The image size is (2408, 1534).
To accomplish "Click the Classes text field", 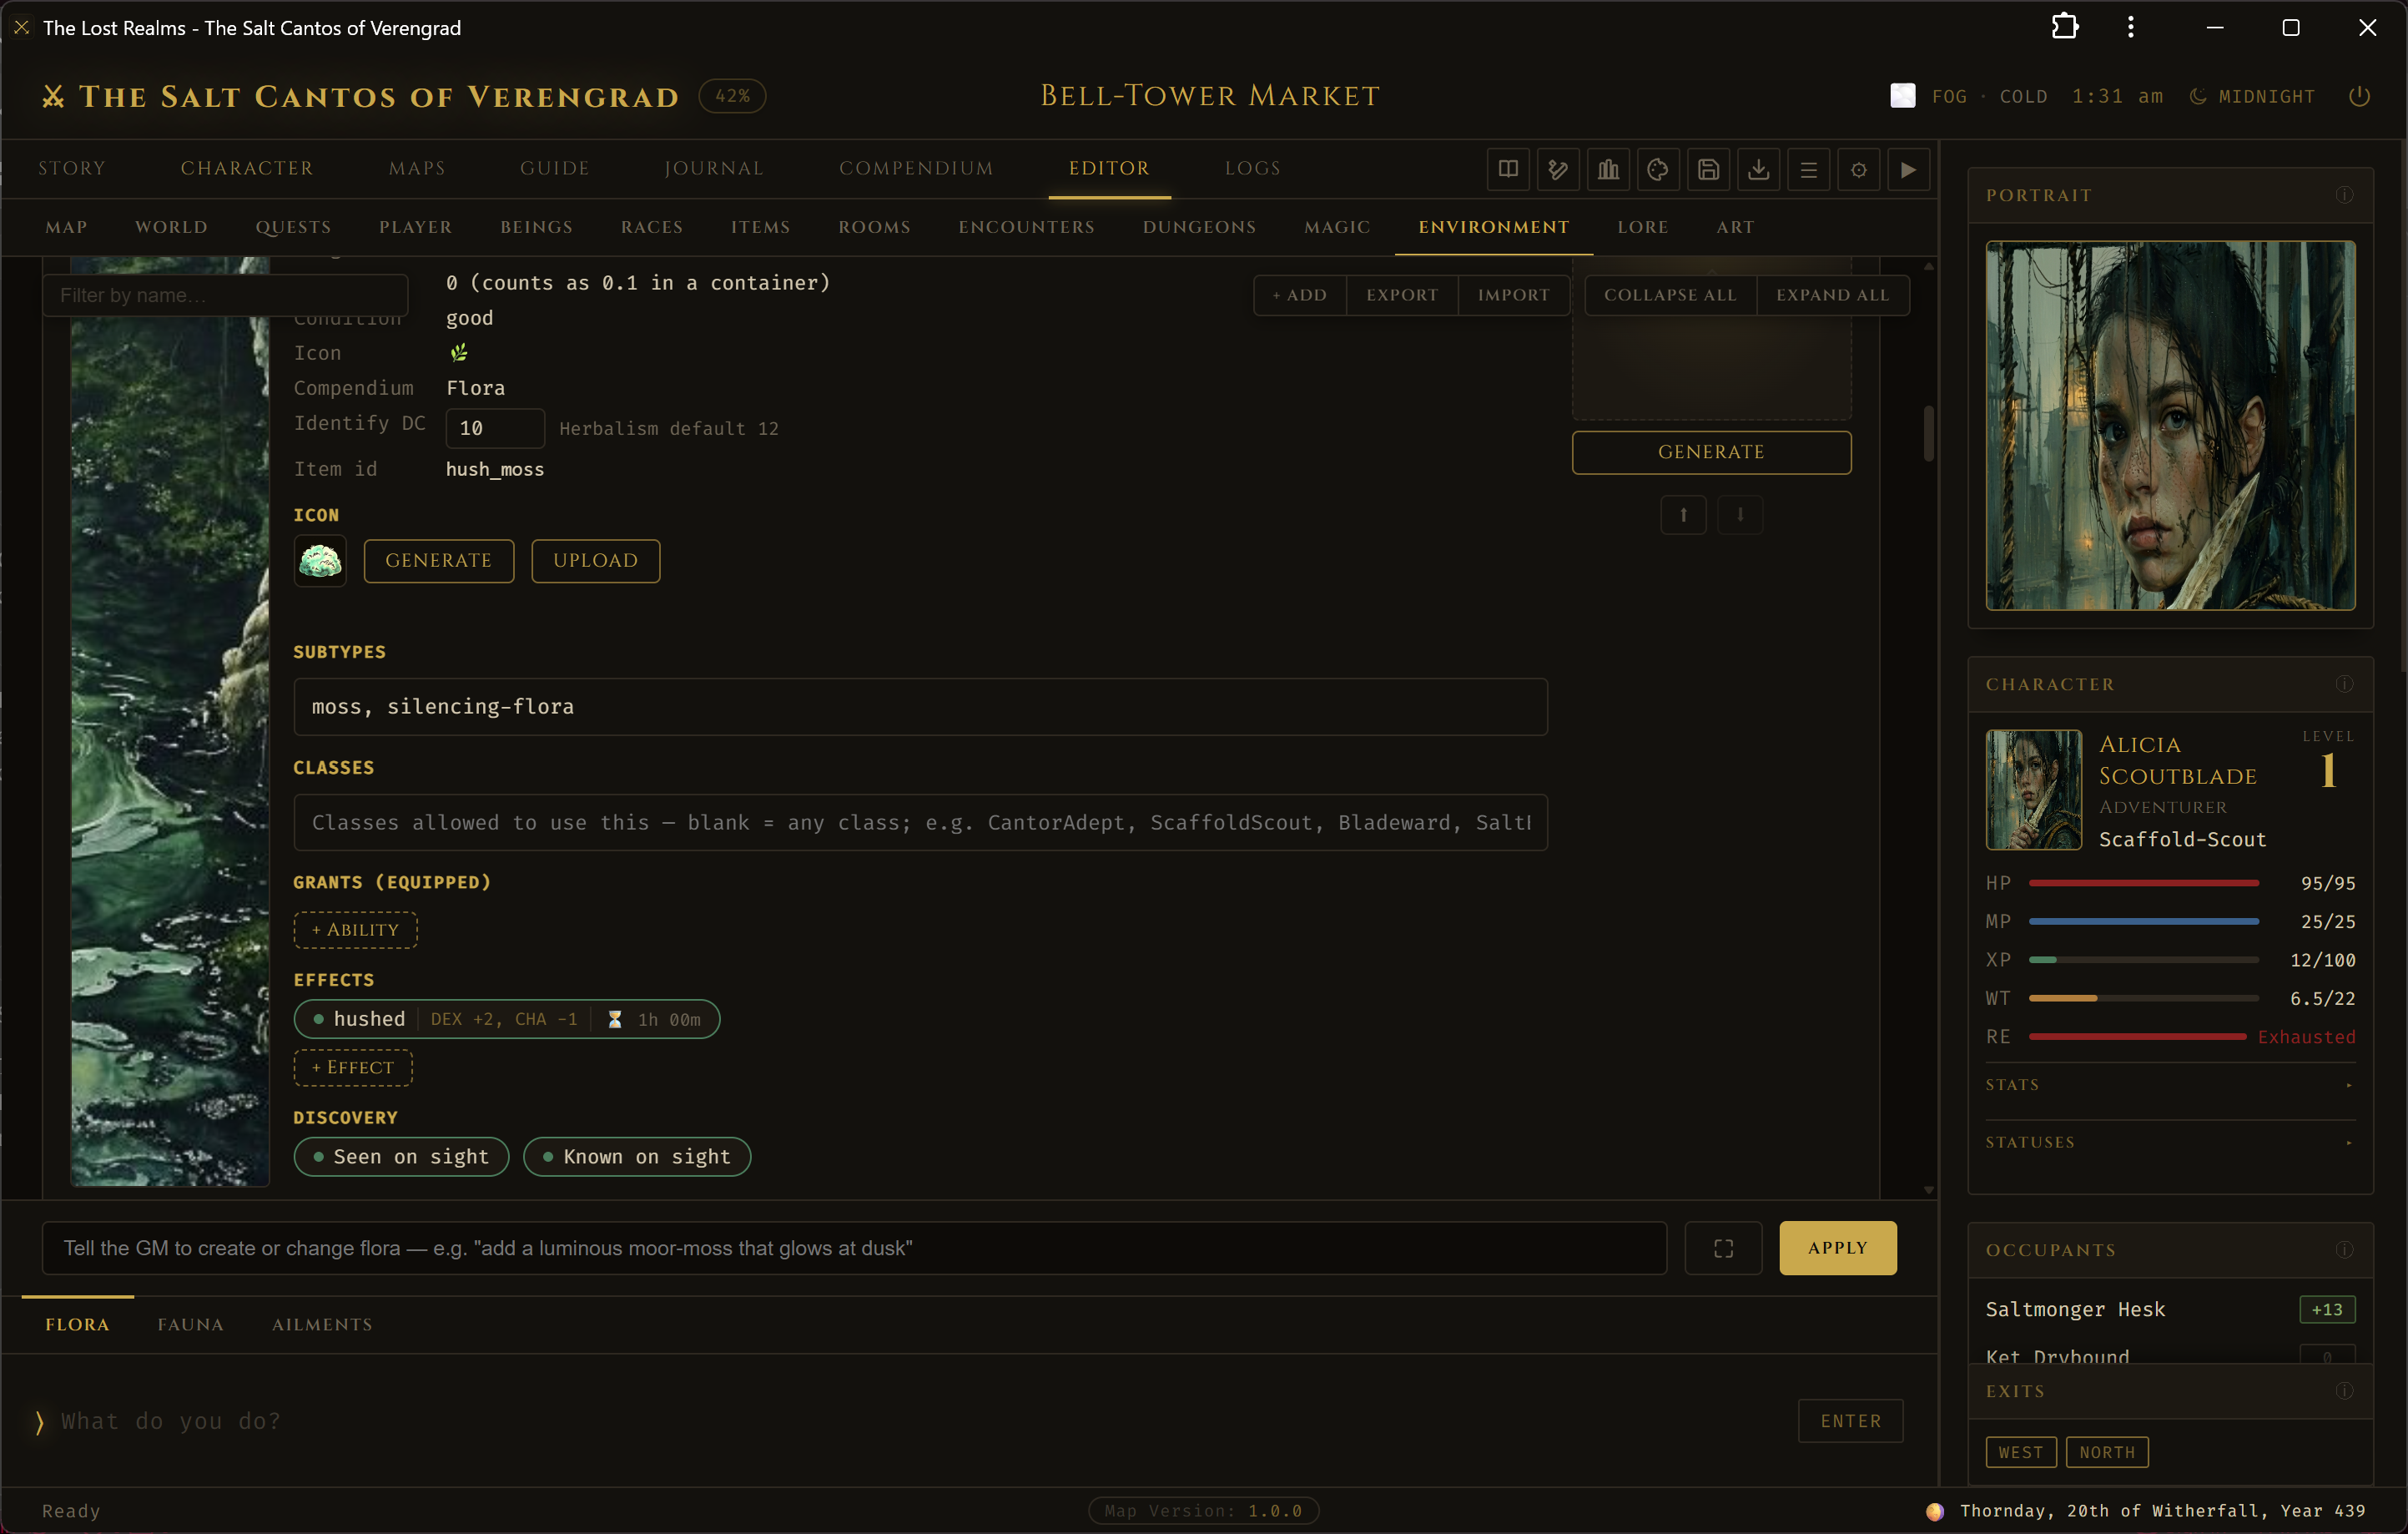I will coord(920,823).
